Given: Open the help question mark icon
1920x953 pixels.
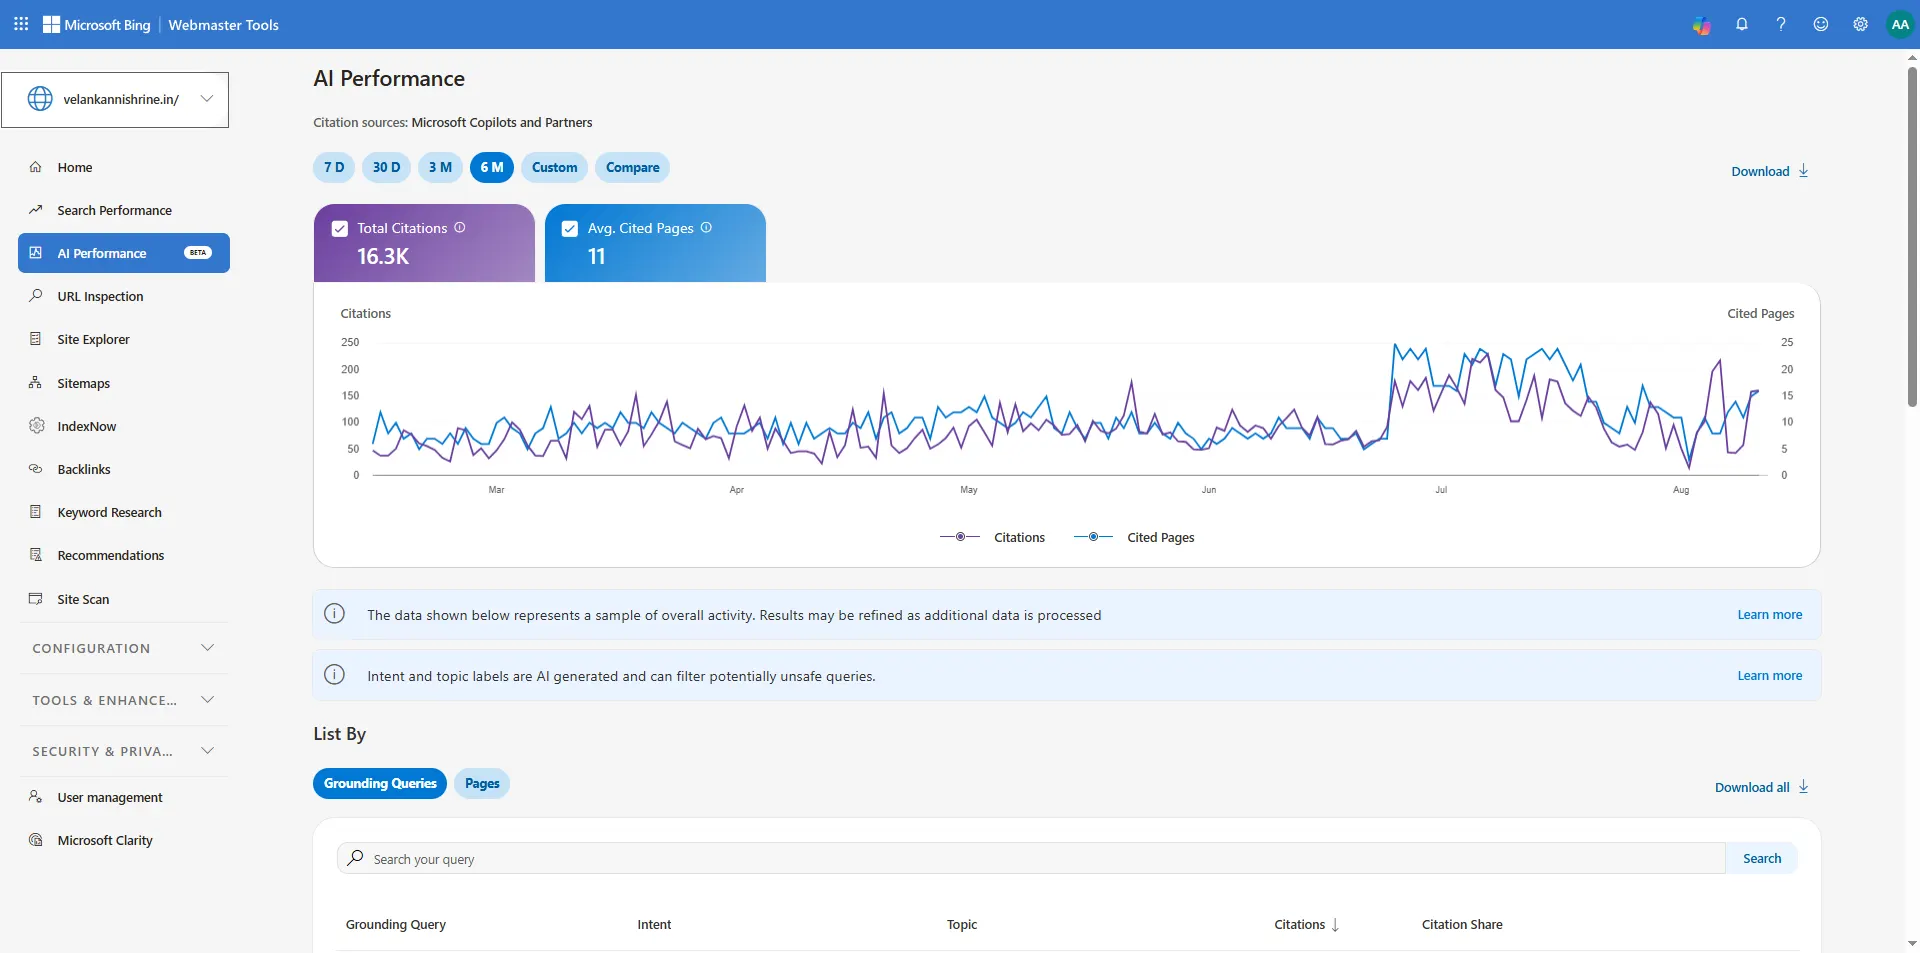Looking at the screenshot, I should [x=1781, y=24].
